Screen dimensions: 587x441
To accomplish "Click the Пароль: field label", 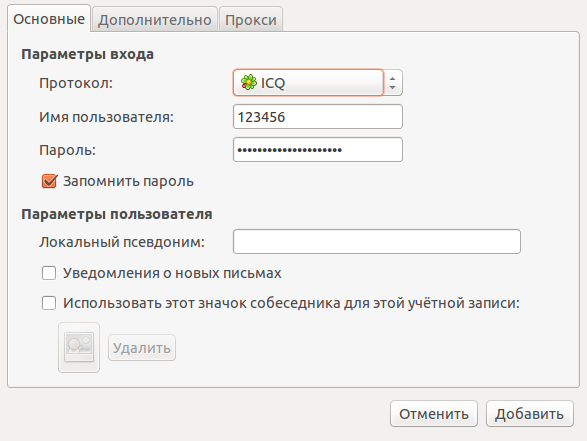I will [x=67, y=150].
